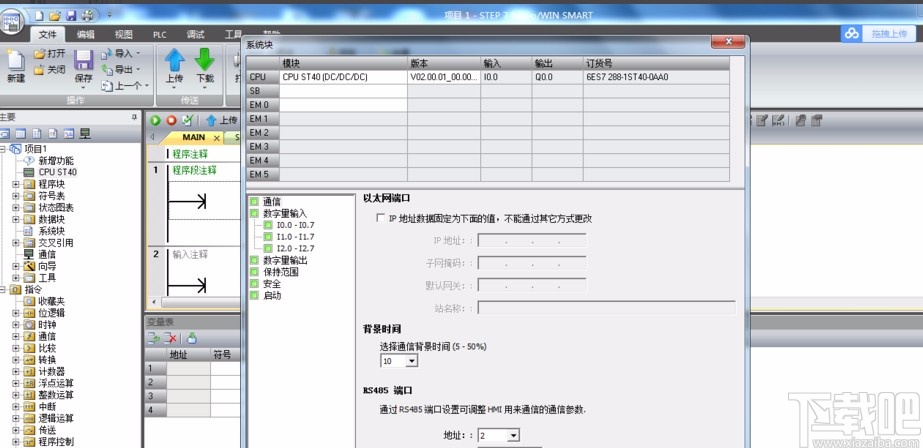
Task: Click the compile checkmark icon in editor toolbar
Action: 187,120
